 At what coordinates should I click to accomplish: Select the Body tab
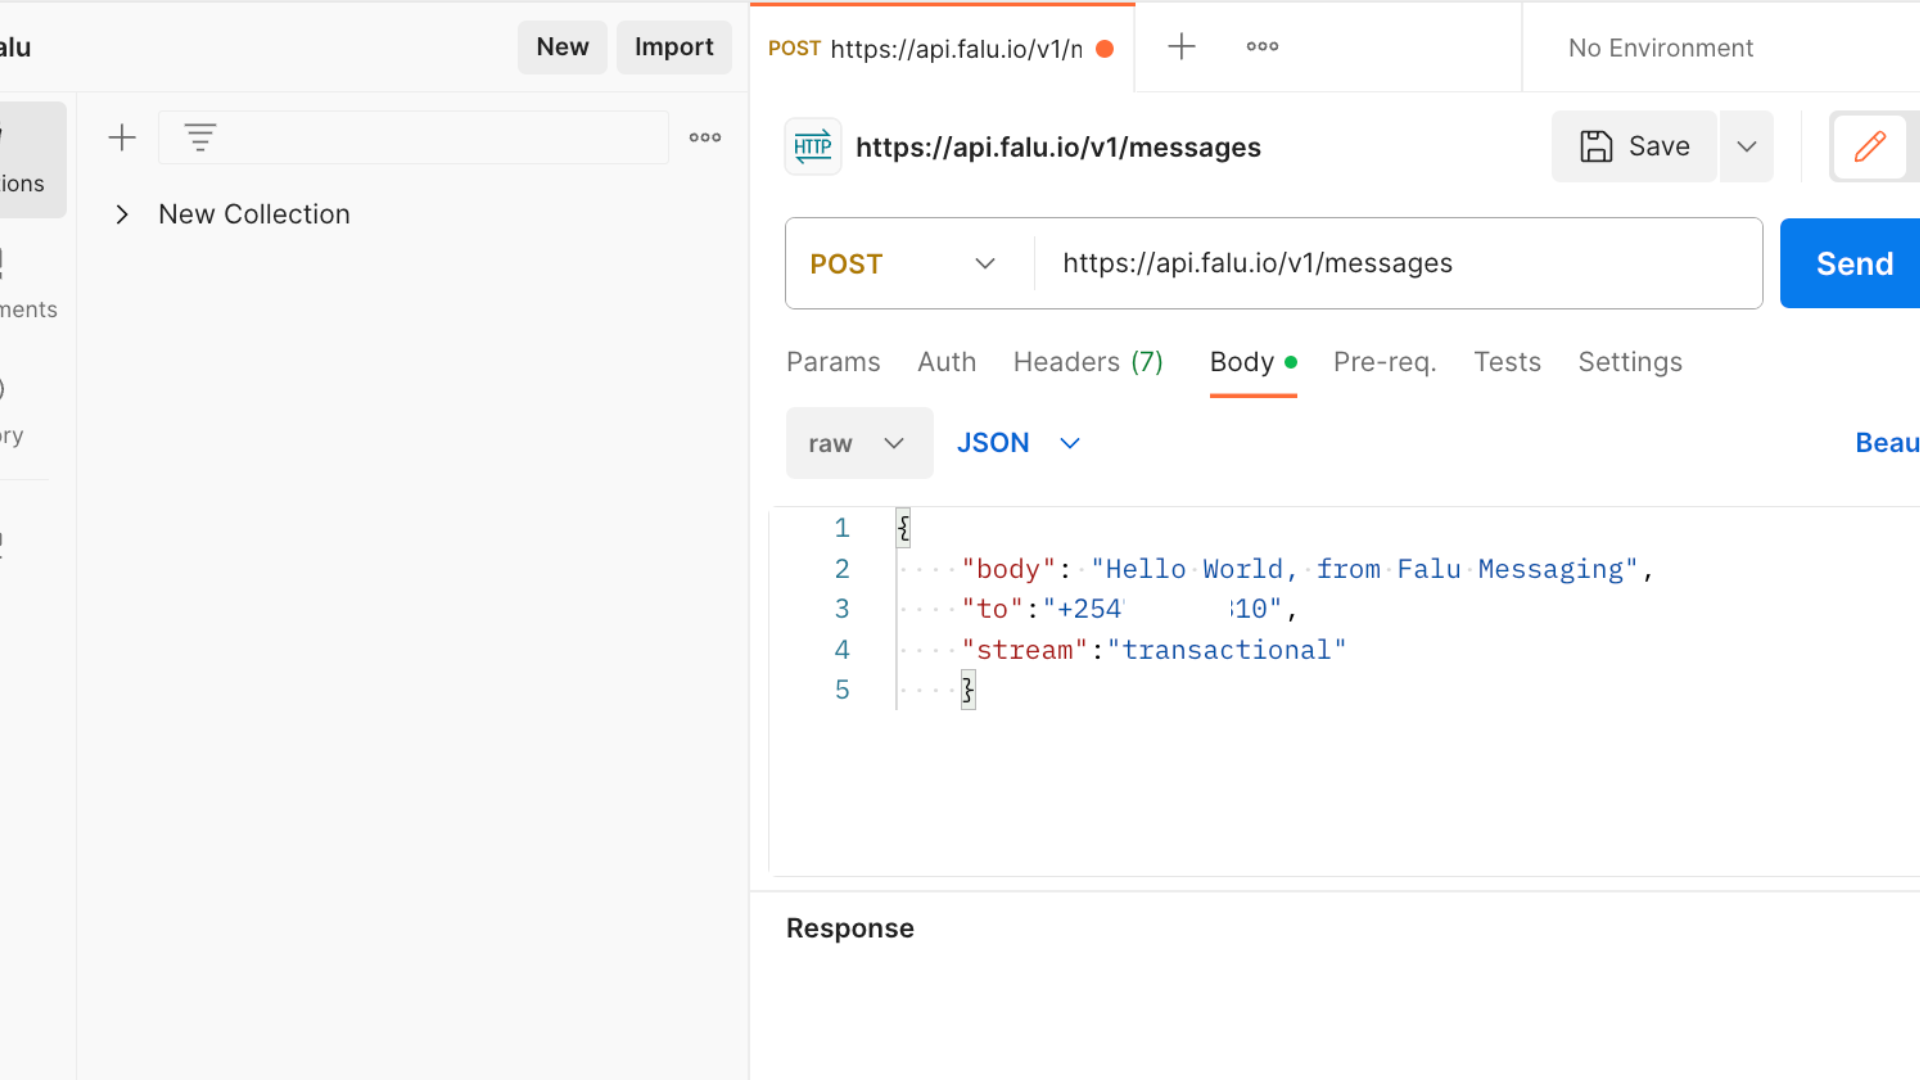[x=1253, y=362]
